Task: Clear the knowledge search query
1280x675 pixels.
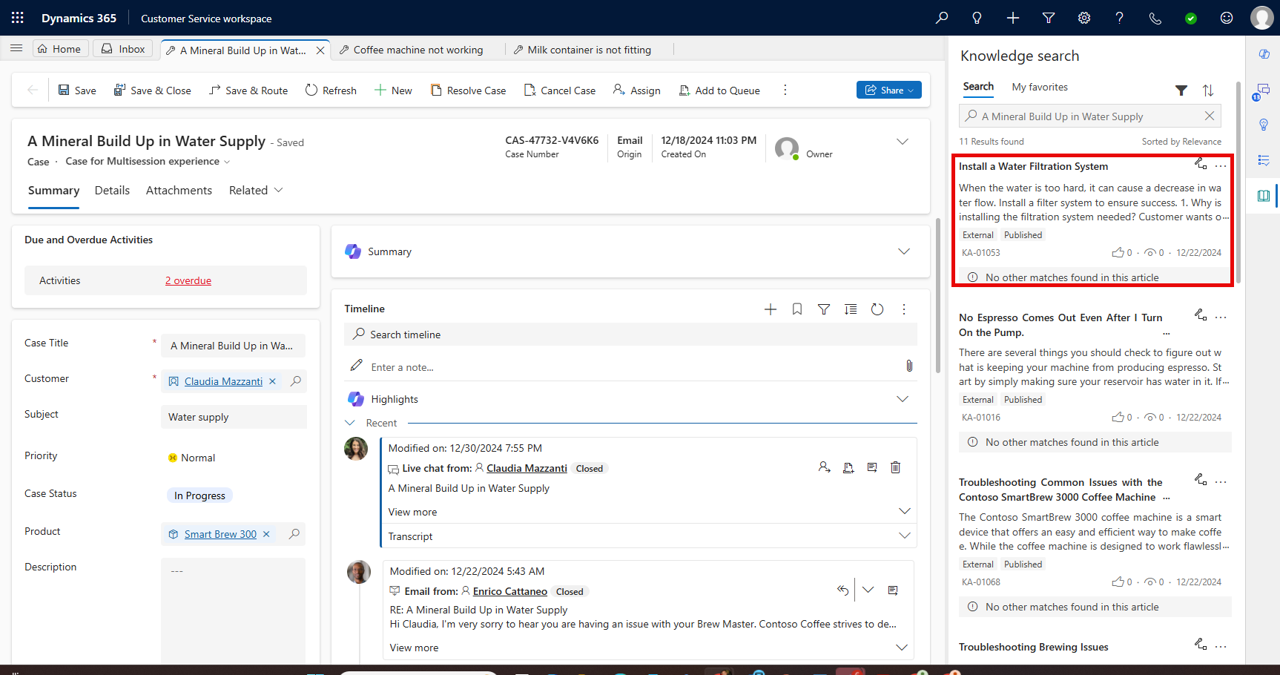Action: point(1209,116)
